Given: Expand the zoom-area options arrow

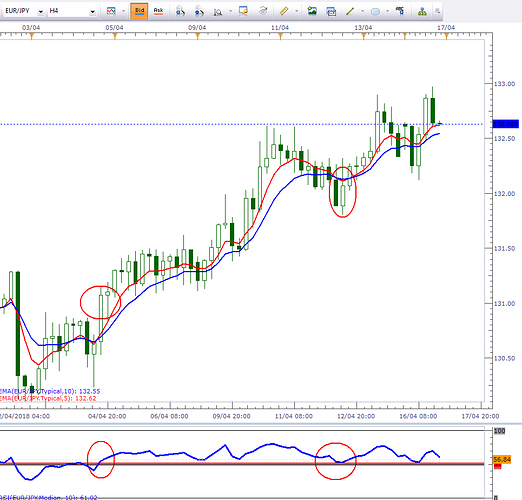Looking at the screenshot, I should click(x=230, y=11).
